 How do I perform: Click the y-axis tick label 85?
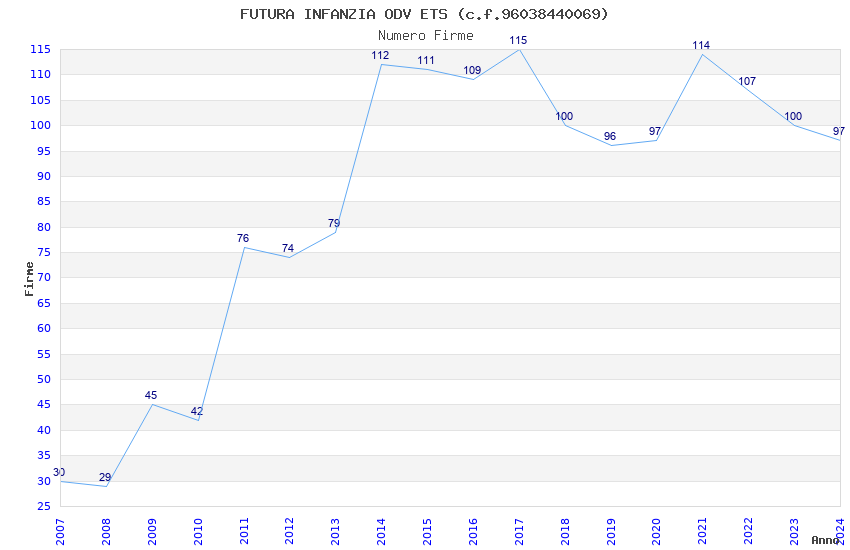pos(44,202)
